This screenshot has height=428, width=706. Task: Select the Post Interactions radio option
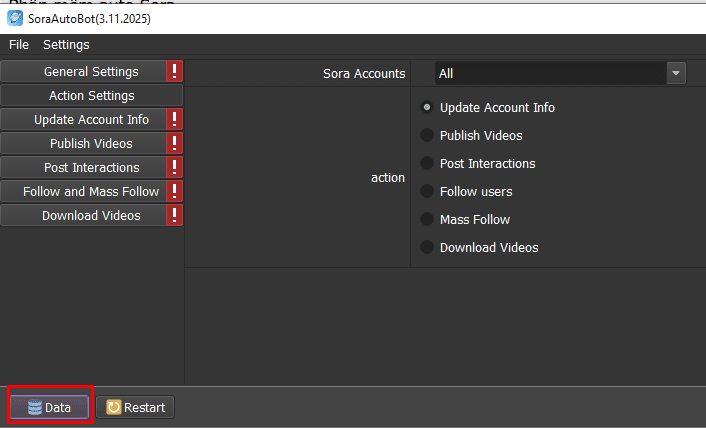pyautogui.click(x=428, y=164)
